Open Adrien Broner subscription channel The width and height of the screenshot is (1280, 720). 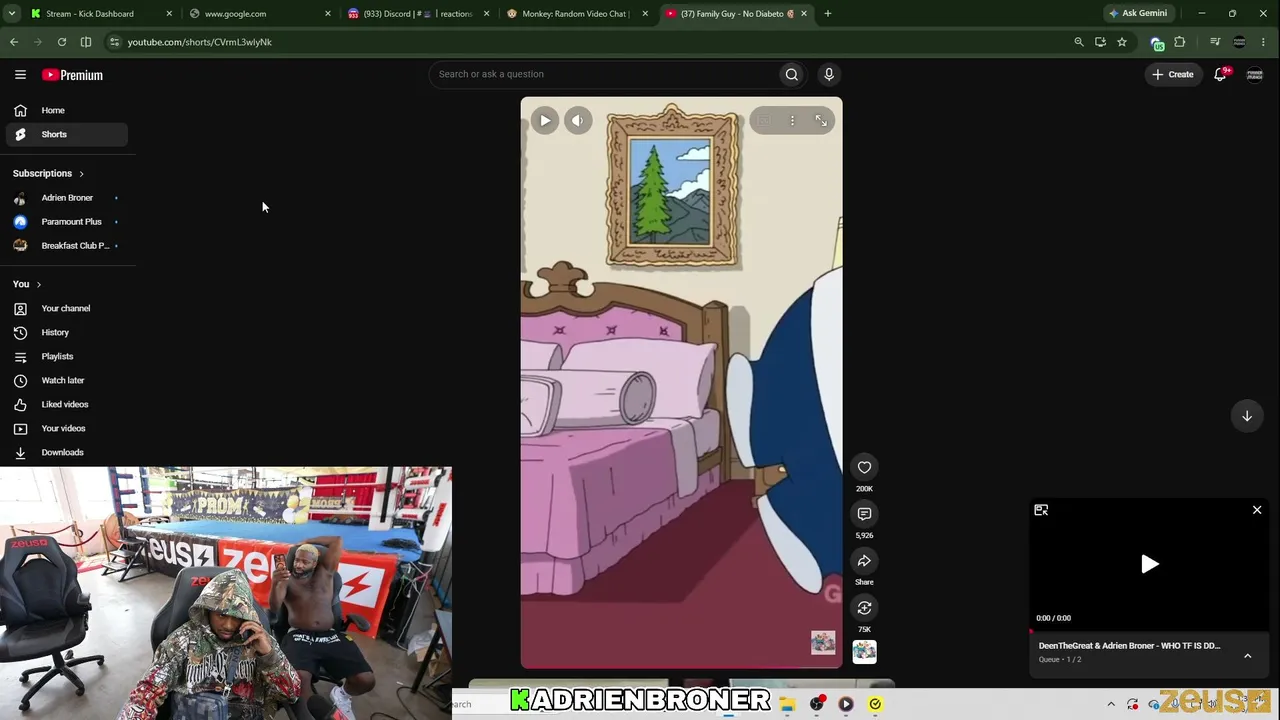pos(67,198)
